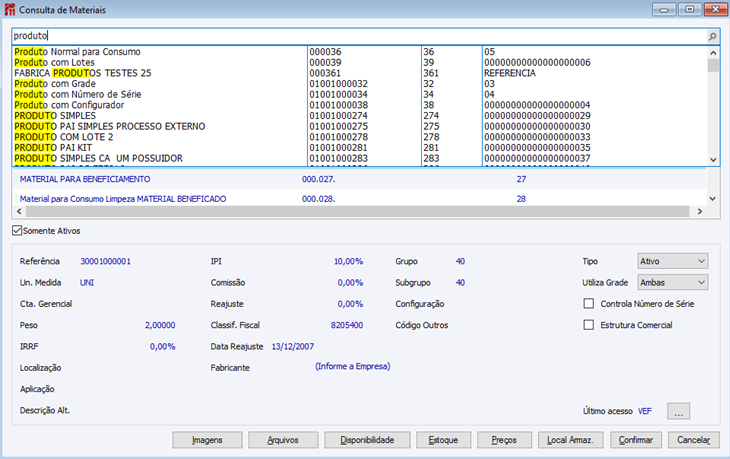Click the Referência value 30001000001

coord(106,261)
